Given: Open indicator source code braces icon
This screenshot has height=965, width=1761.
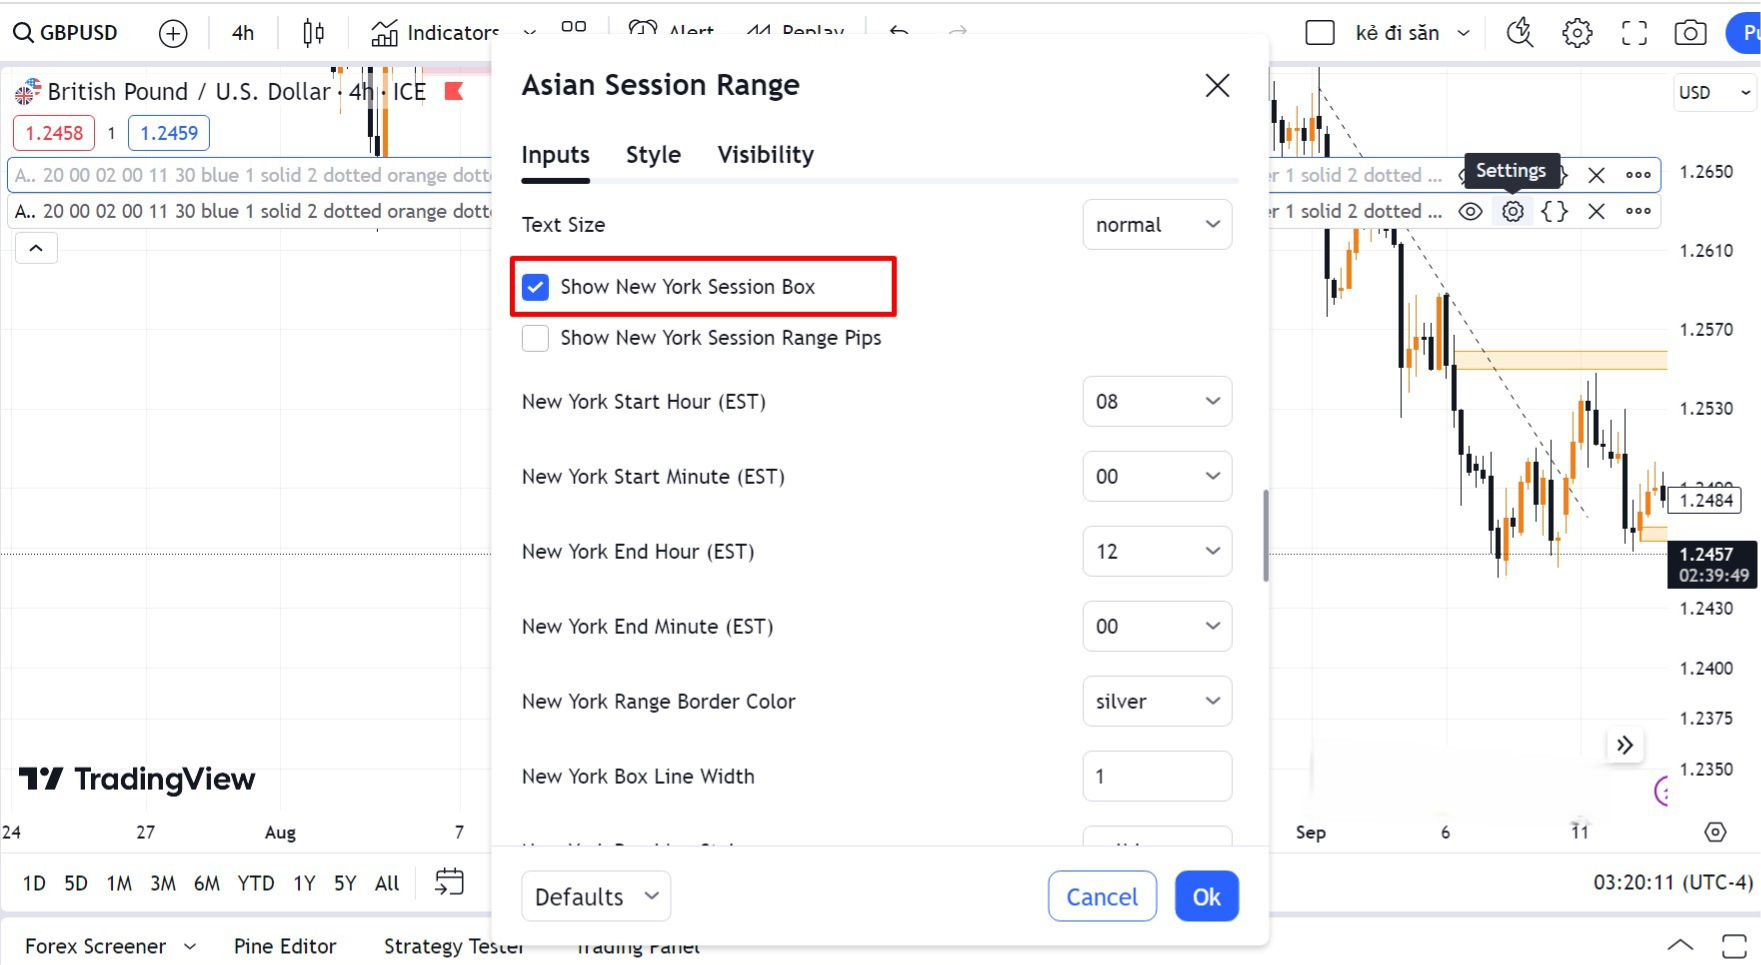Looking at the screenshot, I should [1554, 211].
